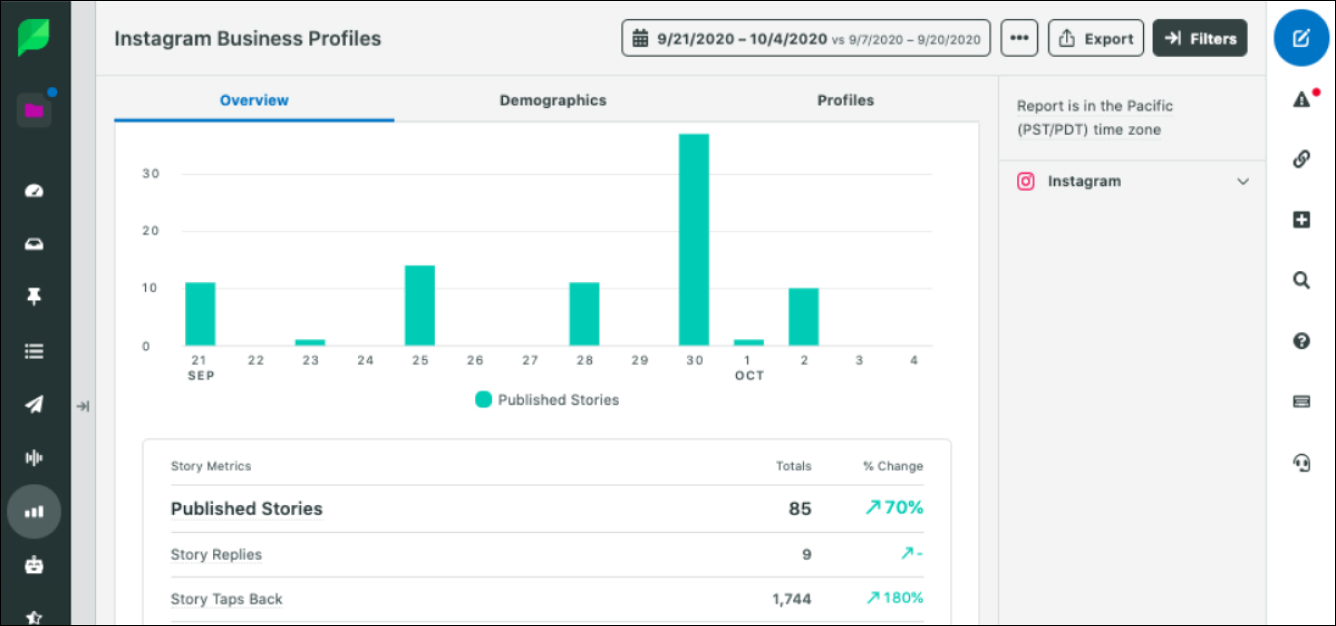Open the search magnifier icon
This screenshot has width=1336, height=626.
[1301, 280]
